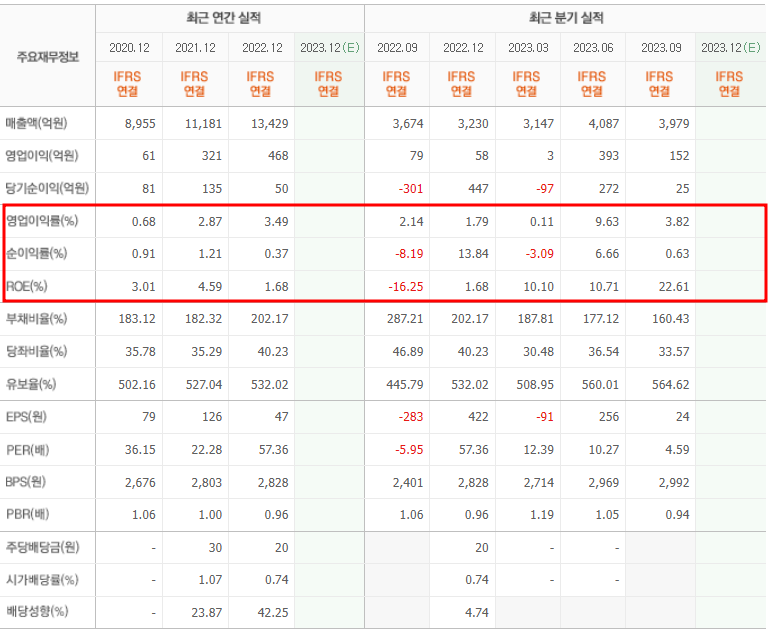
Task: Select the EPS(원) row label
Action: pyautogui.click(x=26, y=417)
